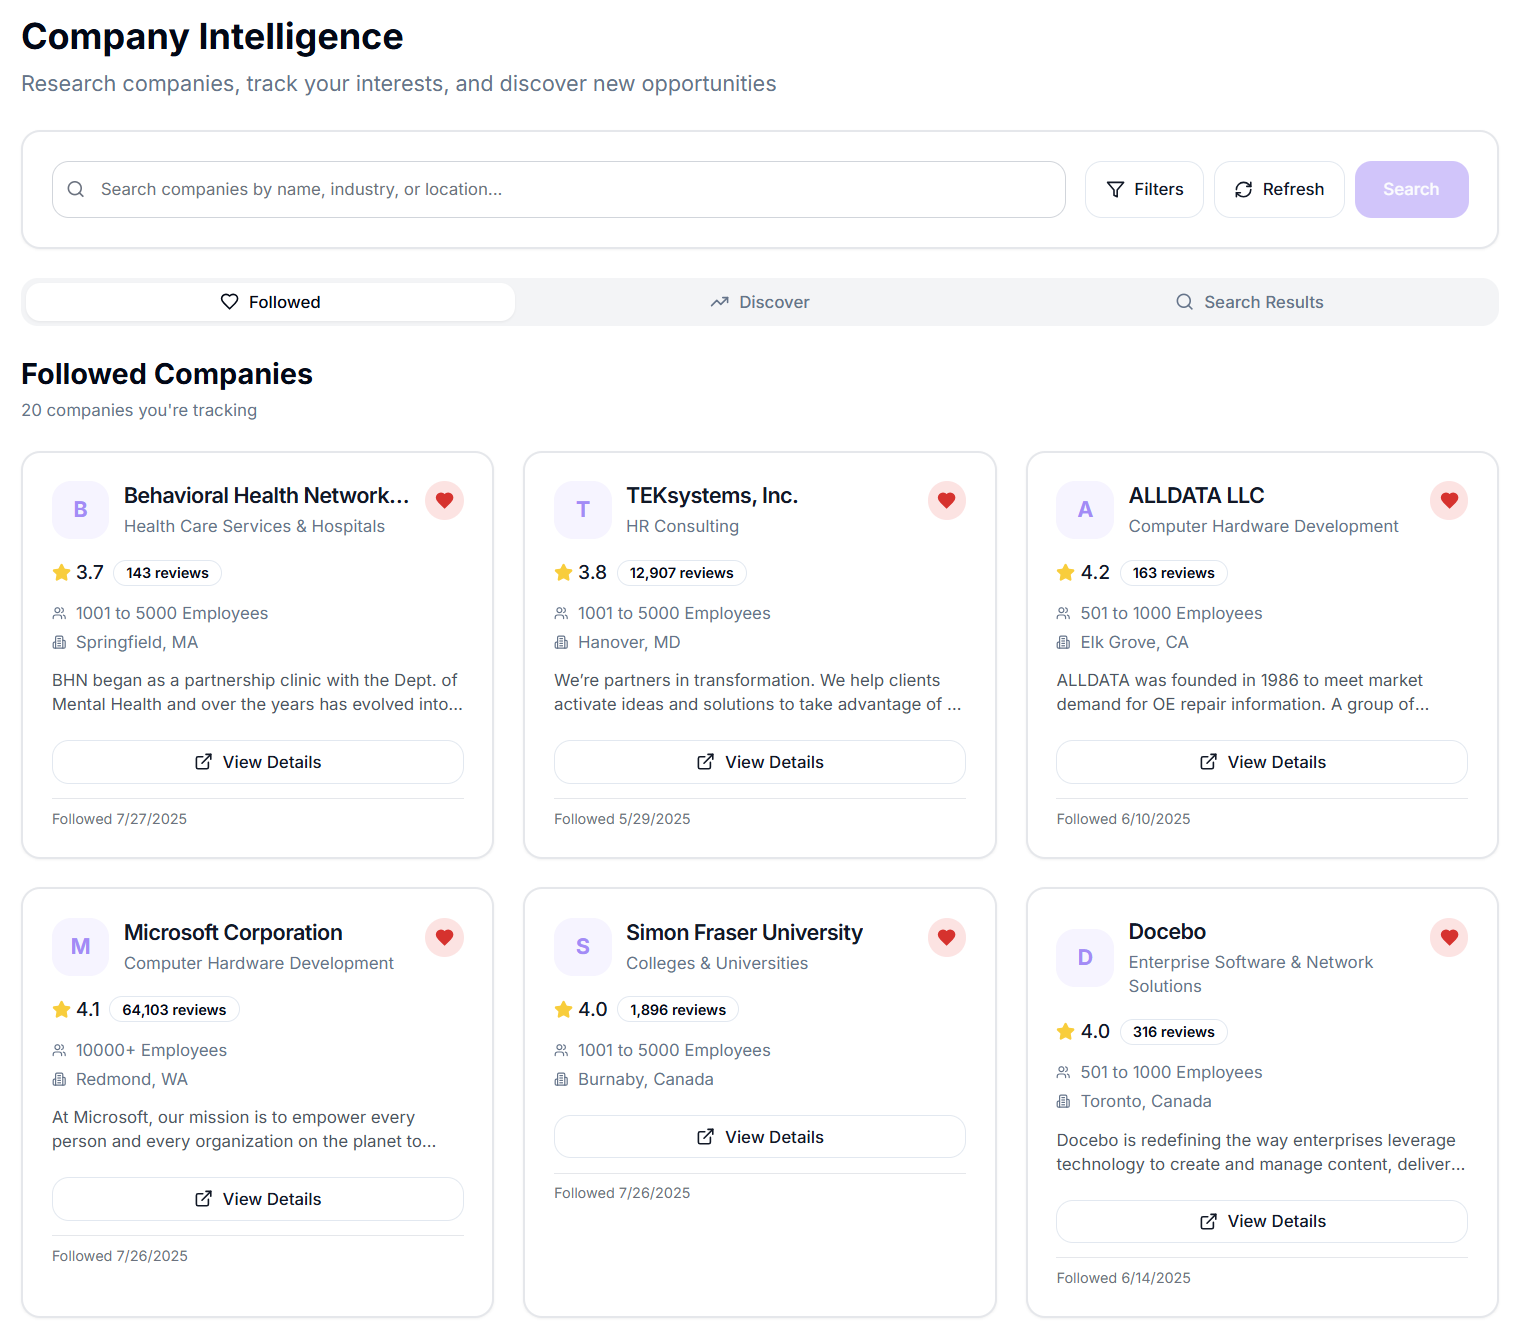
Task: Click the 'Simon Fraser University' title
Action: 744,933
